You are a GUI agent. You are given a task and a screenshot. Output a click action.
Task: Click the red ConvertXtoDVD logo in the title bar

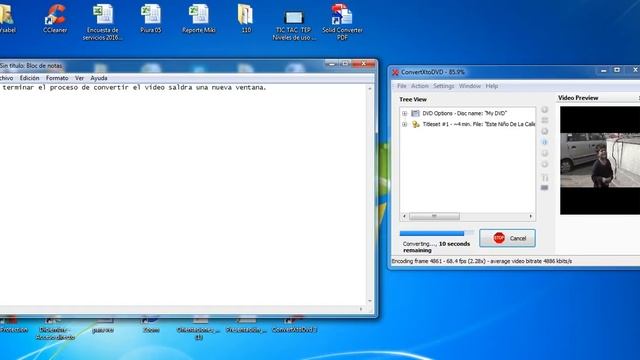(x=395, y=72)
